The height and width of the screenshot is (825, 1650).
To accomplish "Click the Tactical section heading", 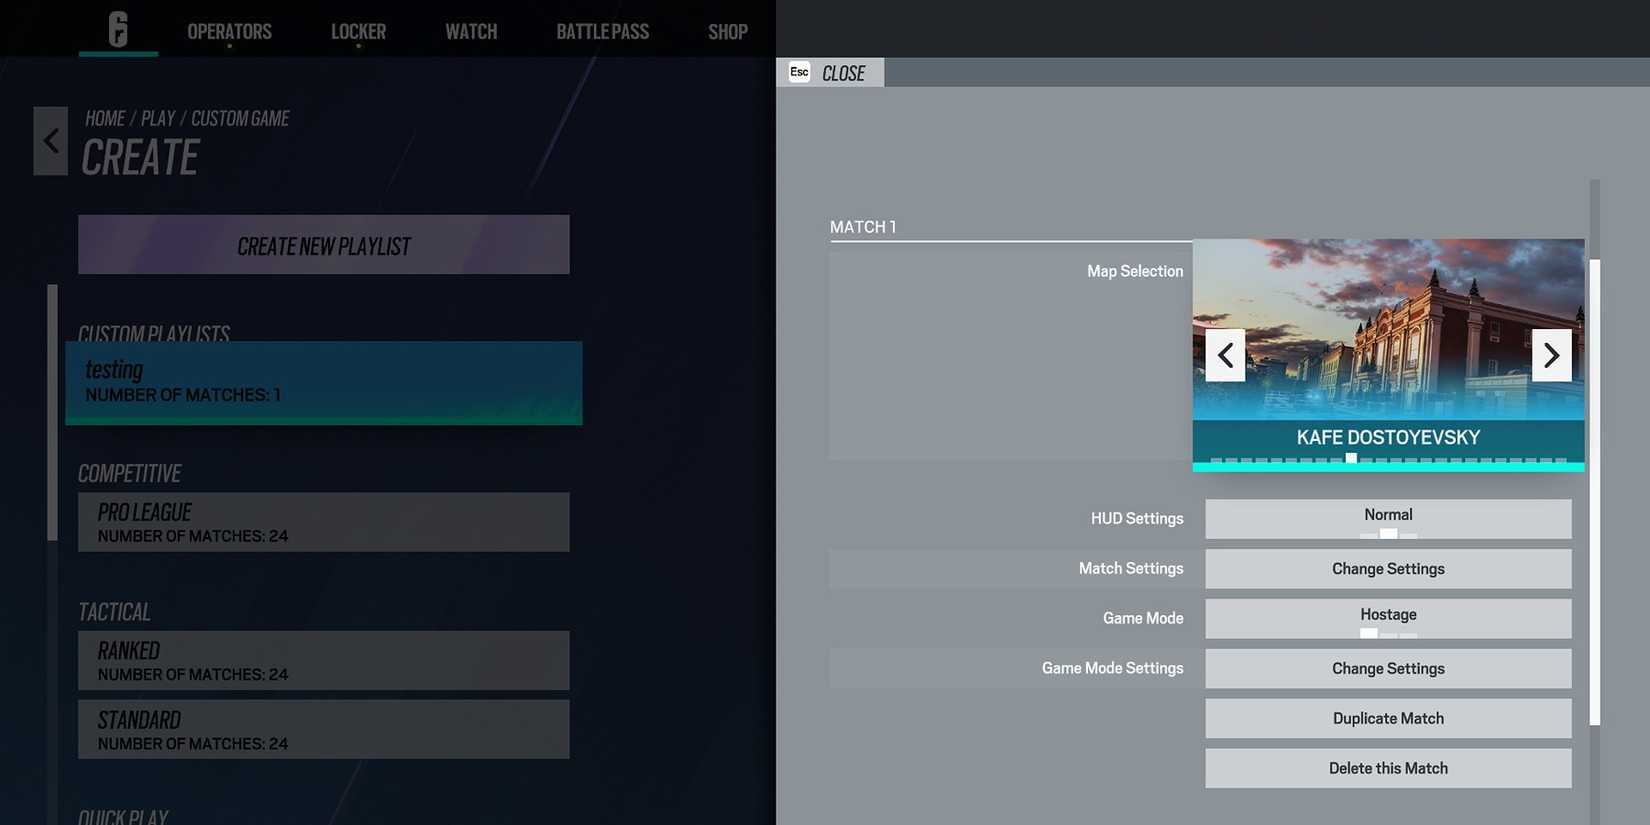I will pos(115,612).
